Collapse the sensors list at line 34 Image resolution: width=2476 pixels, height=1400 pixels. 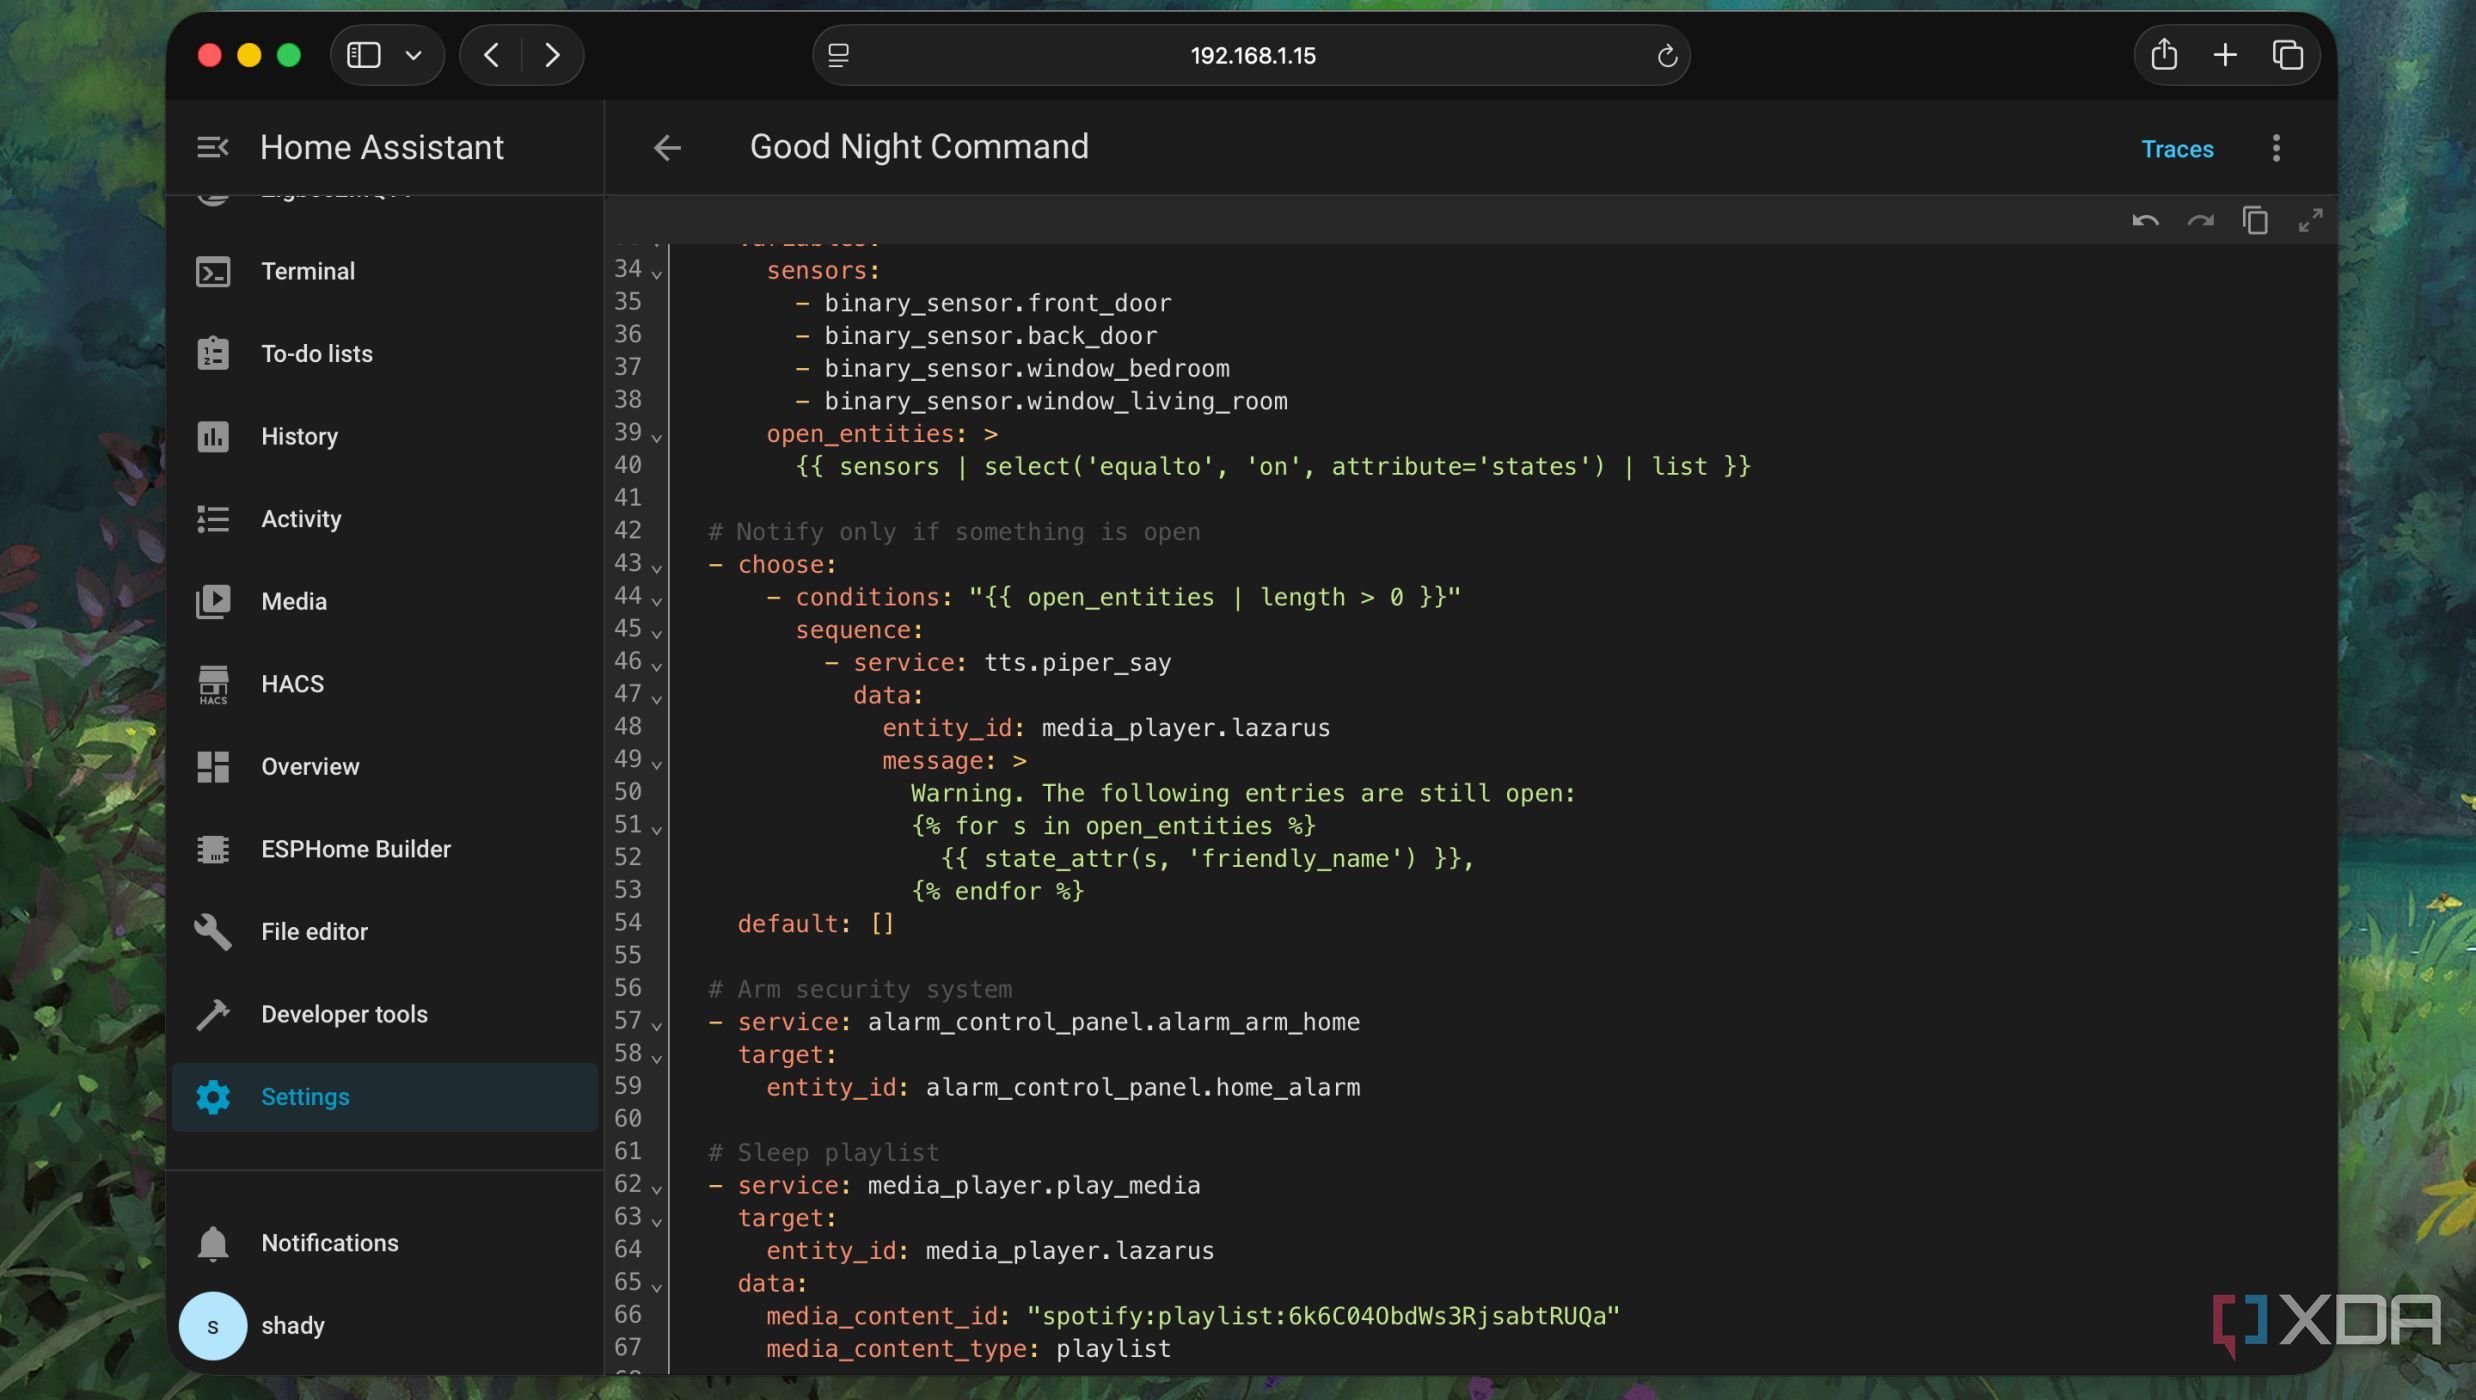tap(657, 274)
